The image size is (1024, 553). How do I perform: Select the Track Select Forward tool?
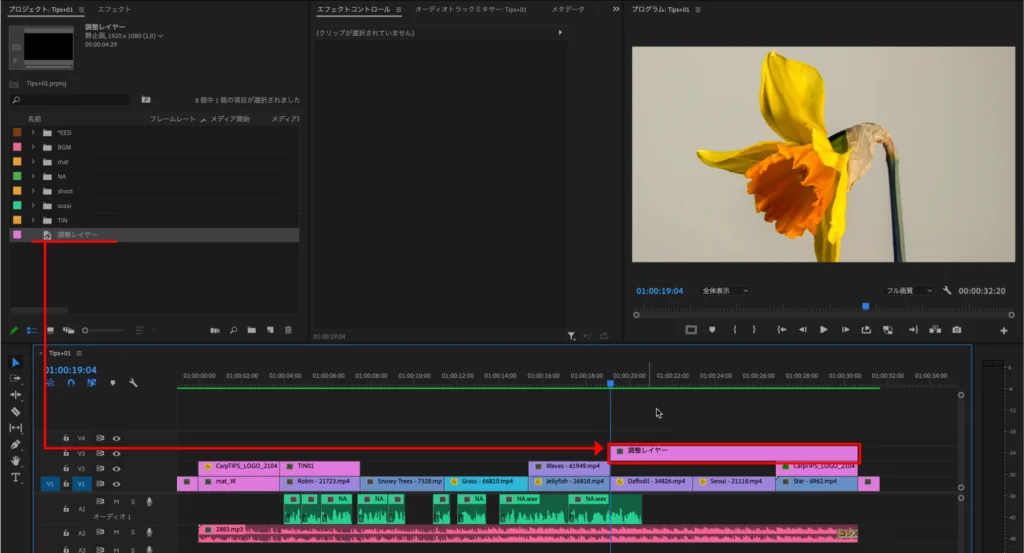click(x=16, y=379)
